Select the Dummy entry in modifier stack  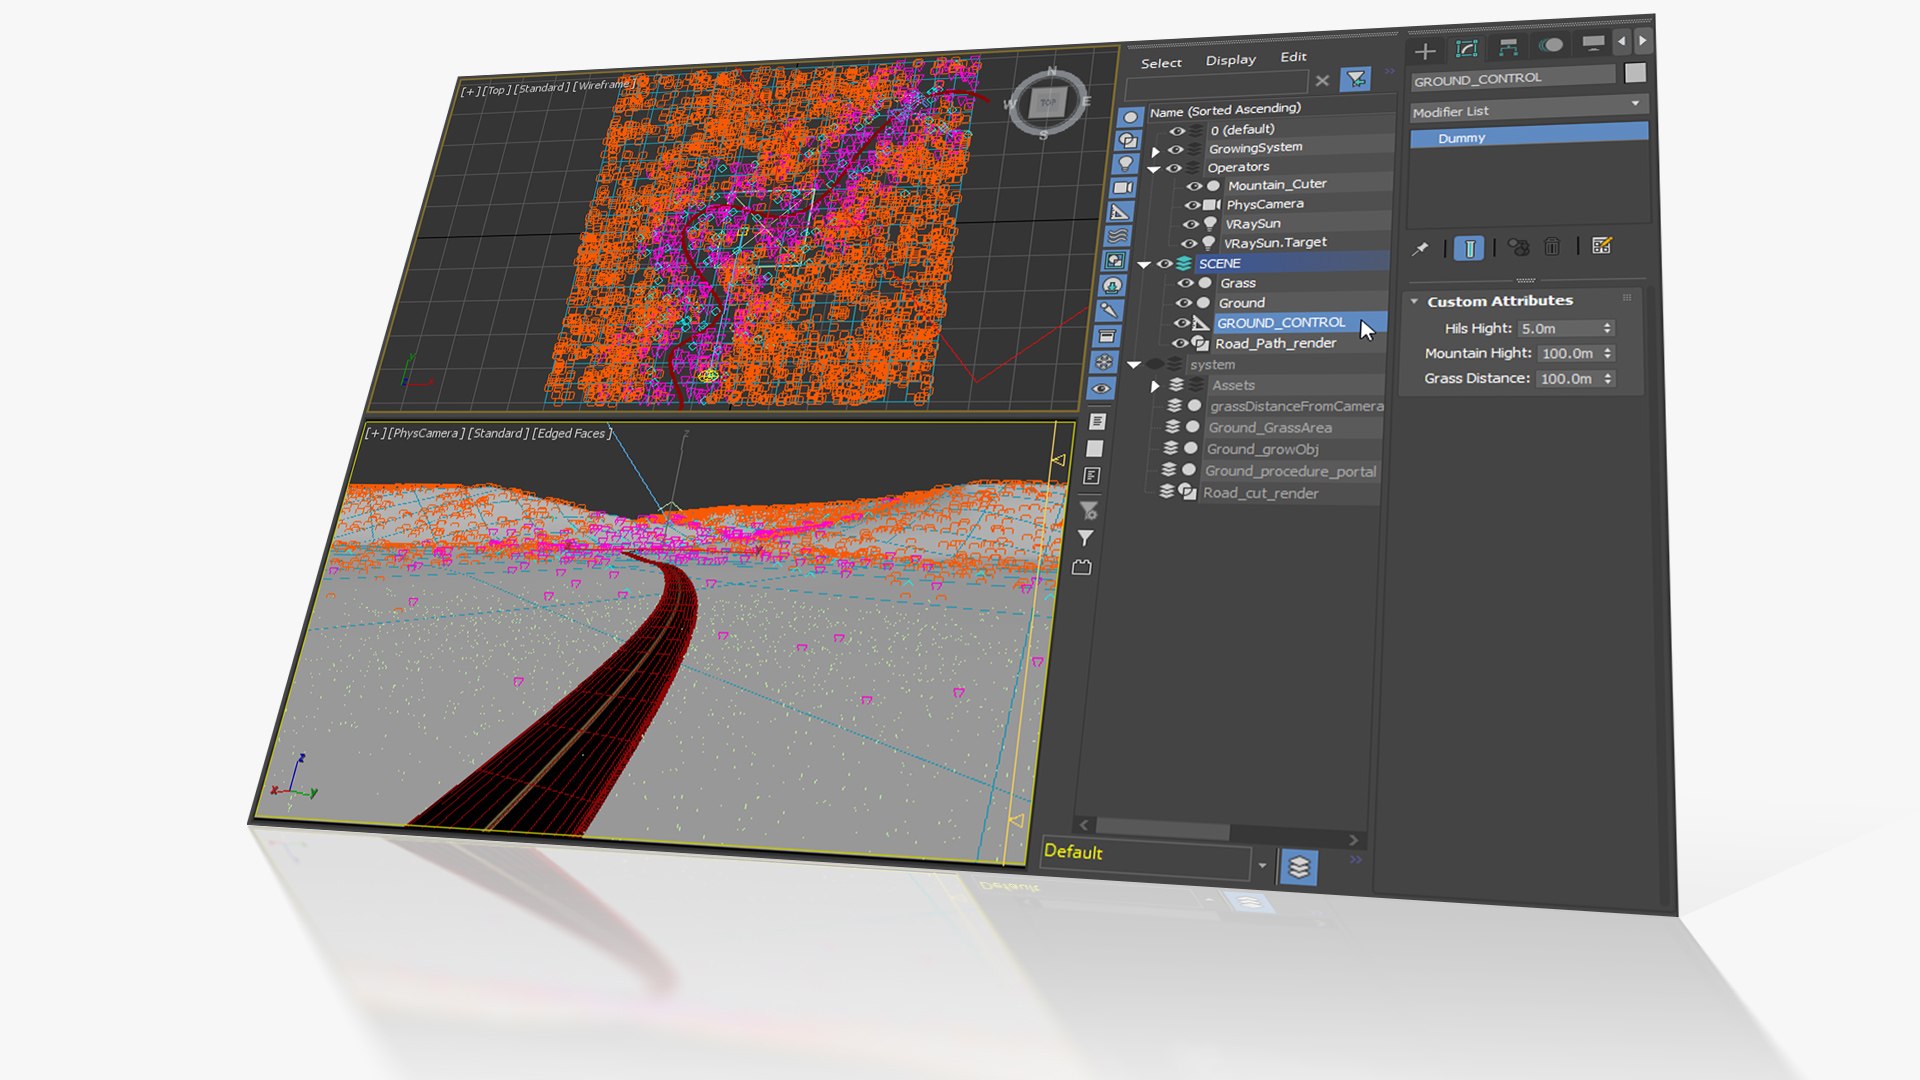1529,135
